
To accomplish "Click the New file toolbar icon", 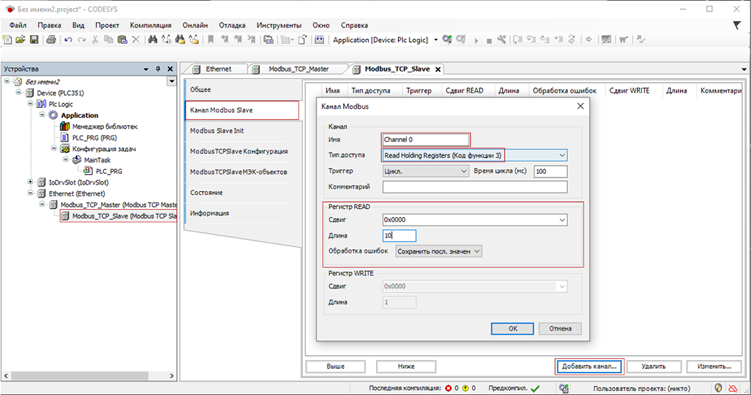I will [x=8, y=40].
